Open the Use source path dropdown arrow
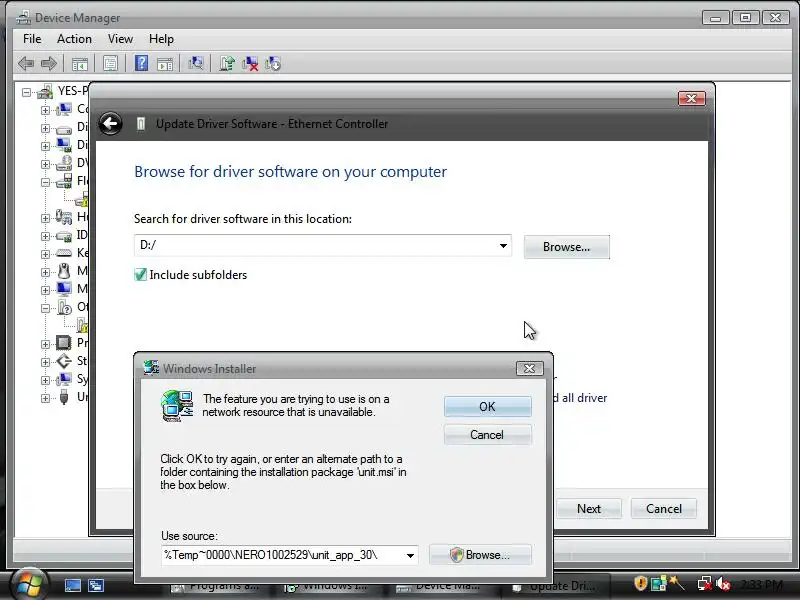The width and height of the screenshot is (800, 600). (x=410, y=555)
